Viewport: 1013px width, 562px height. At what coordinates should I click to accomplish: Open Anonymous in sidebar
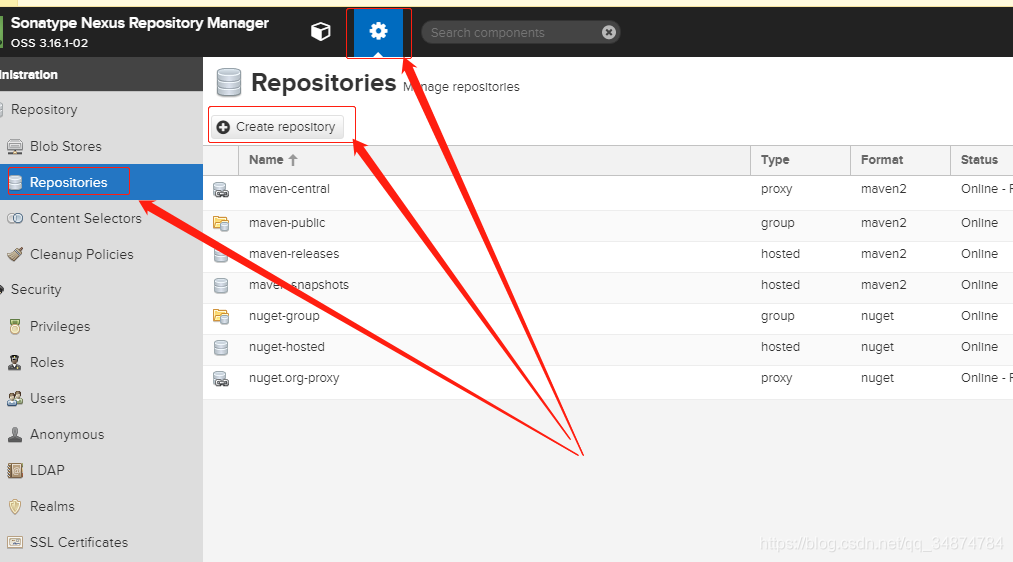point(101,435)
